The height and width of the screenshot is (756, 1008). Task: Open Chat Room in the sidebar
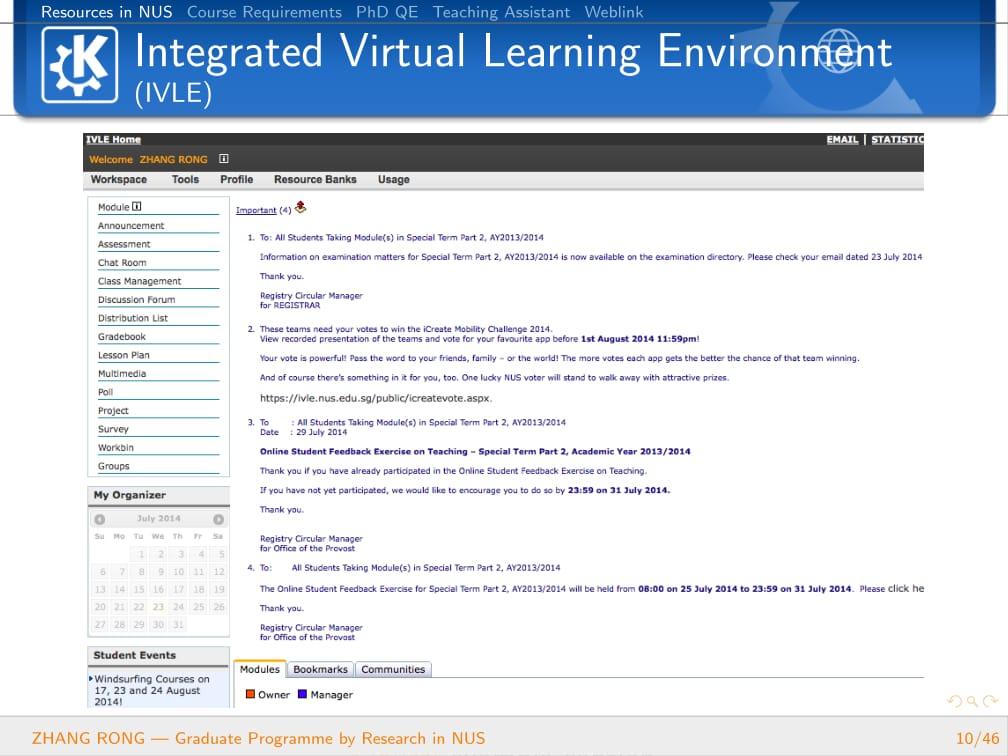[x=122, y=262]
